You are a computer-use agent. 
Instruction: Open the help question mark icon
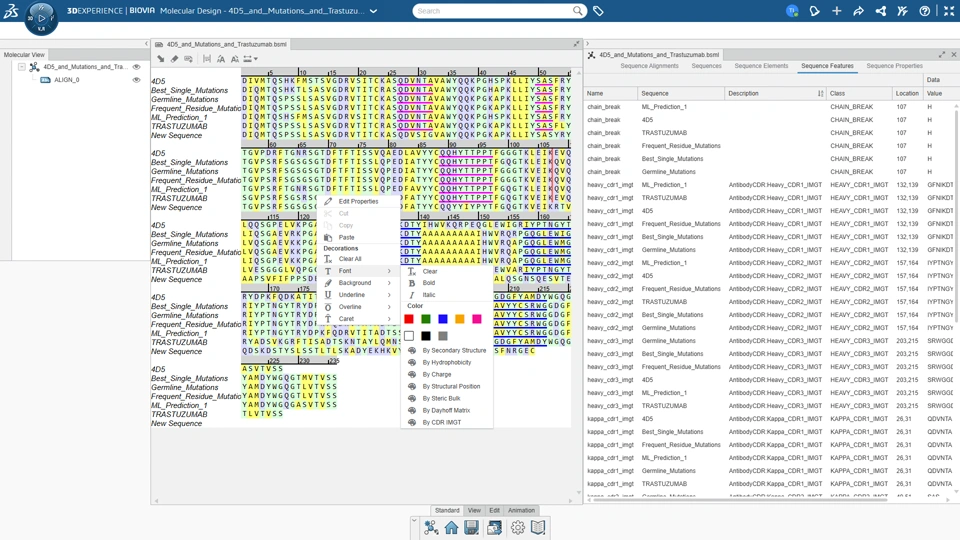click(x=924, y=10)
